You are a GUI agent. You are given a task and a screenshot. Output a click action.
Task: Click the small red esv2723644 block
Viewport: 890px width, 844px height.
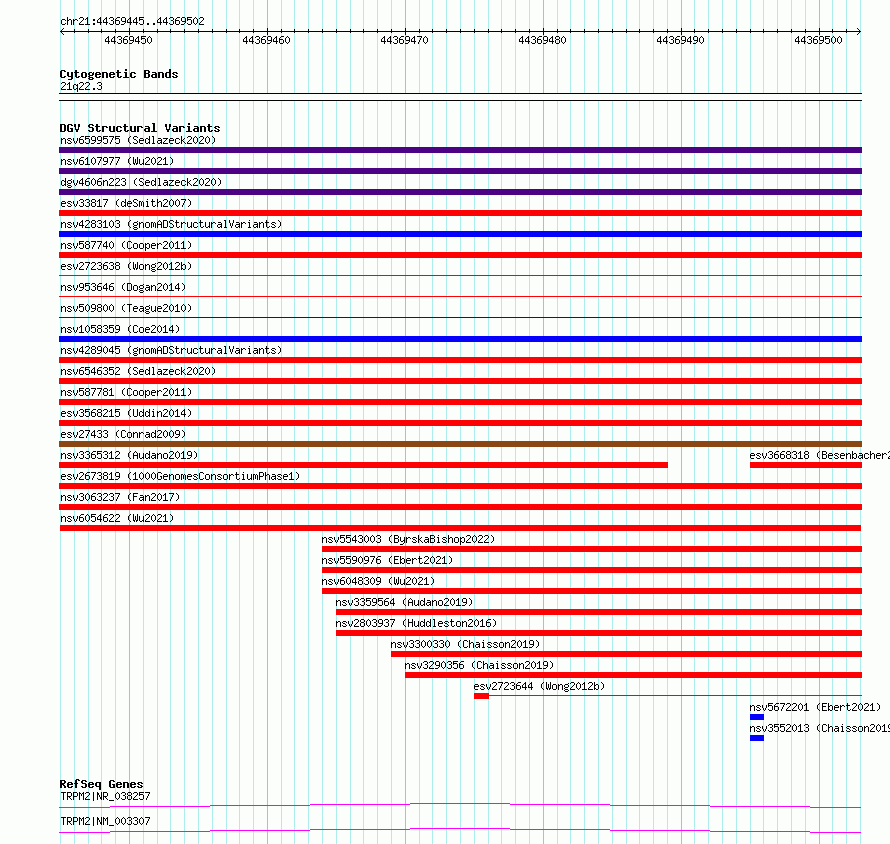(x=481, y=696)
